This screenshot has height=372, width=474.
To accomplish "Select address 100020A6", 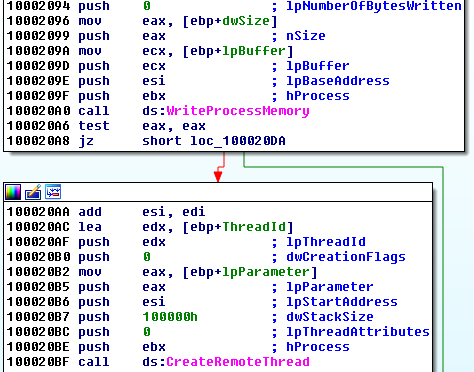I will 38,126.
